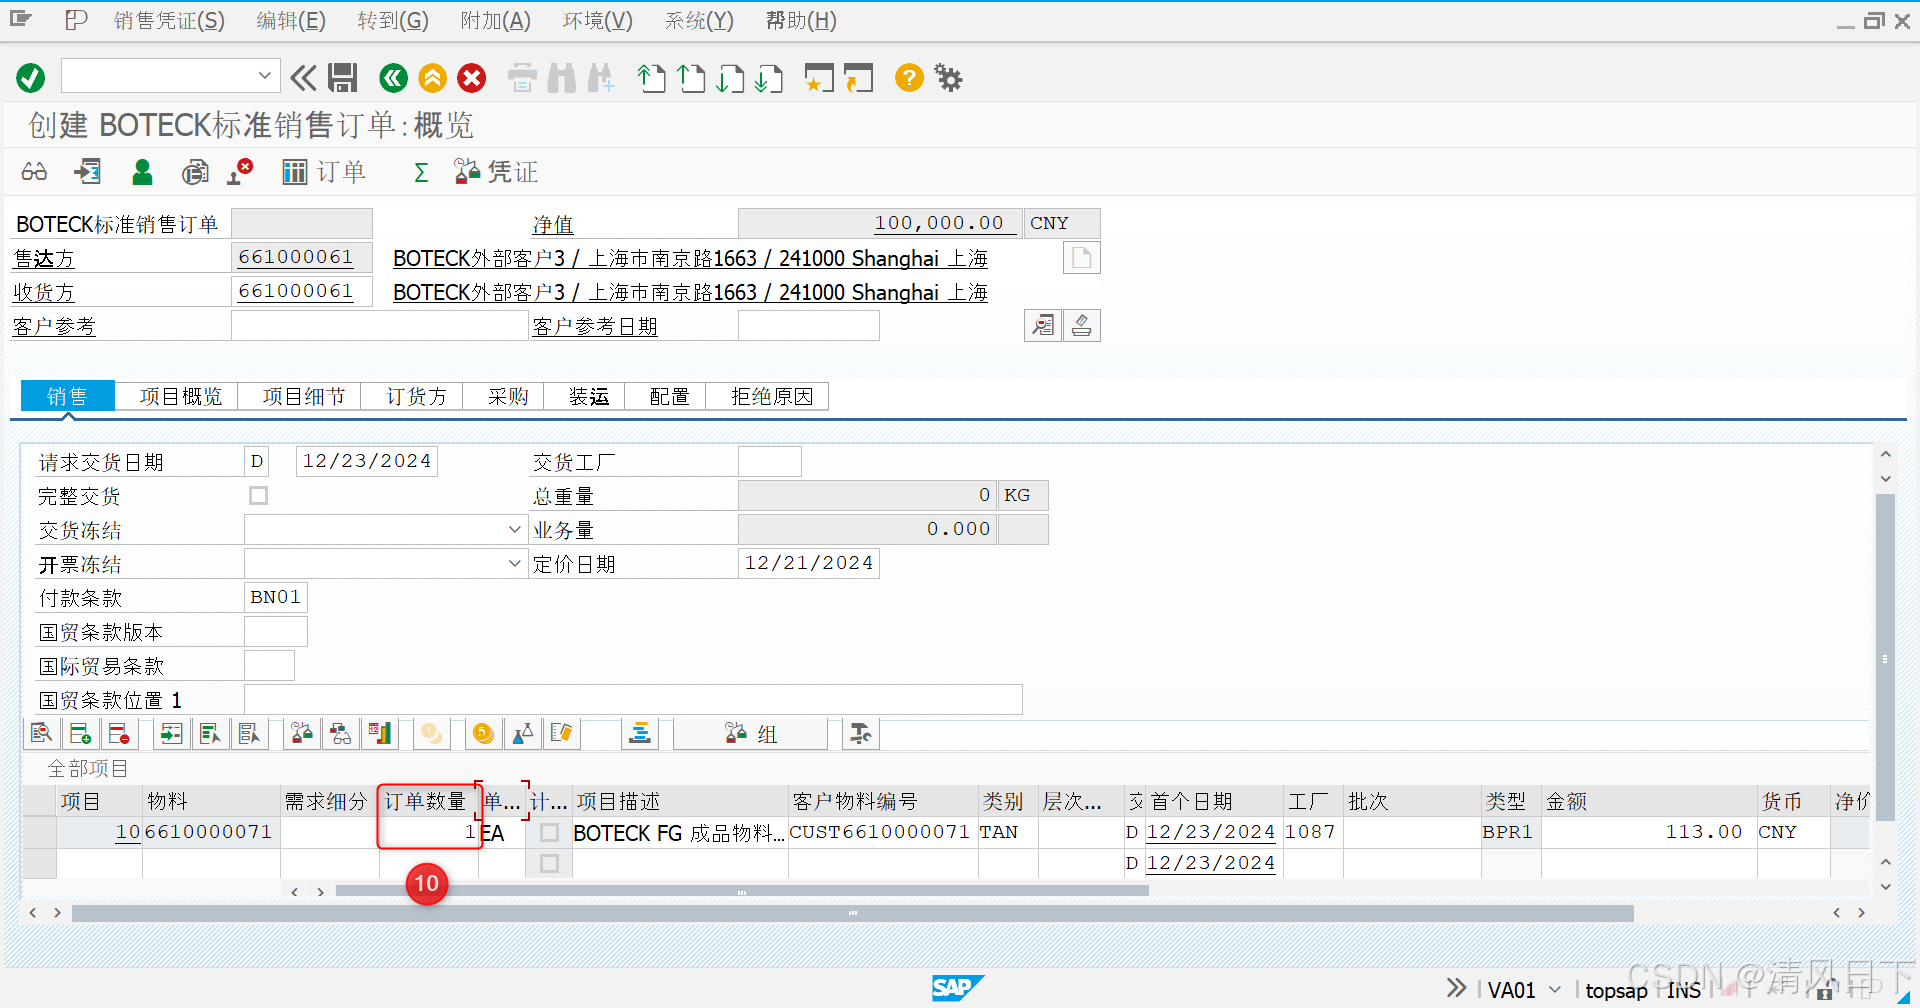
Task: Open the transaction command field dropdown
Action: pyautogui.click(x=264, y=76)
